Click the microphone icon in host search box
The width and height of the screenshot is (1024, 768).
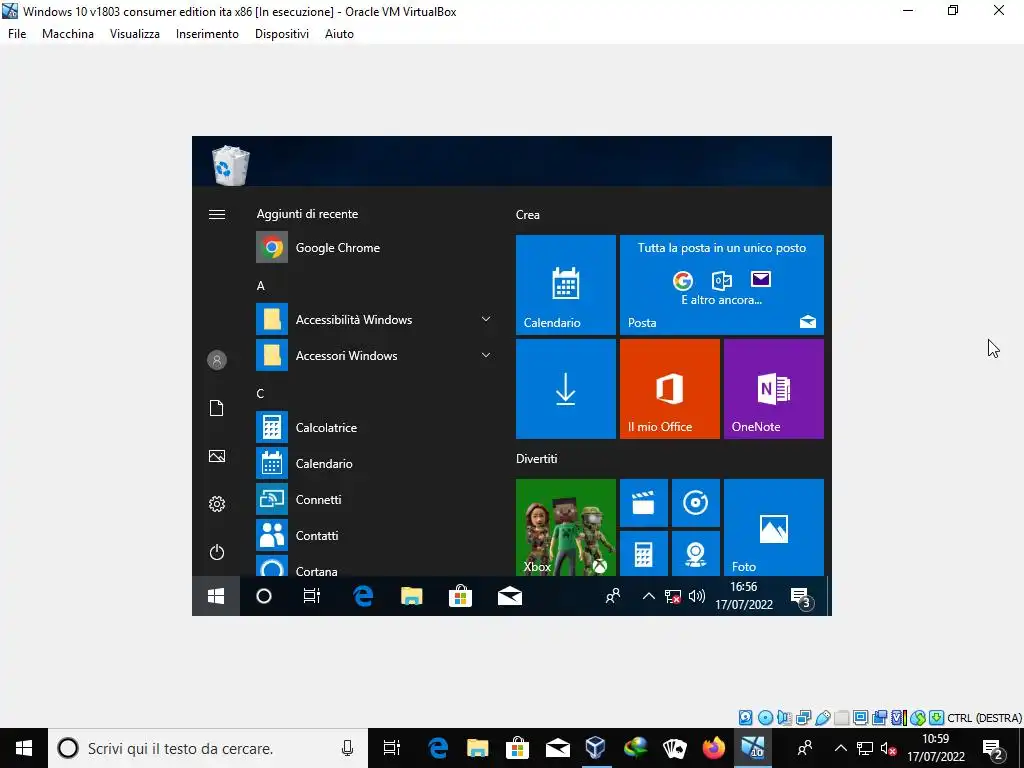[x=347, y=748]
